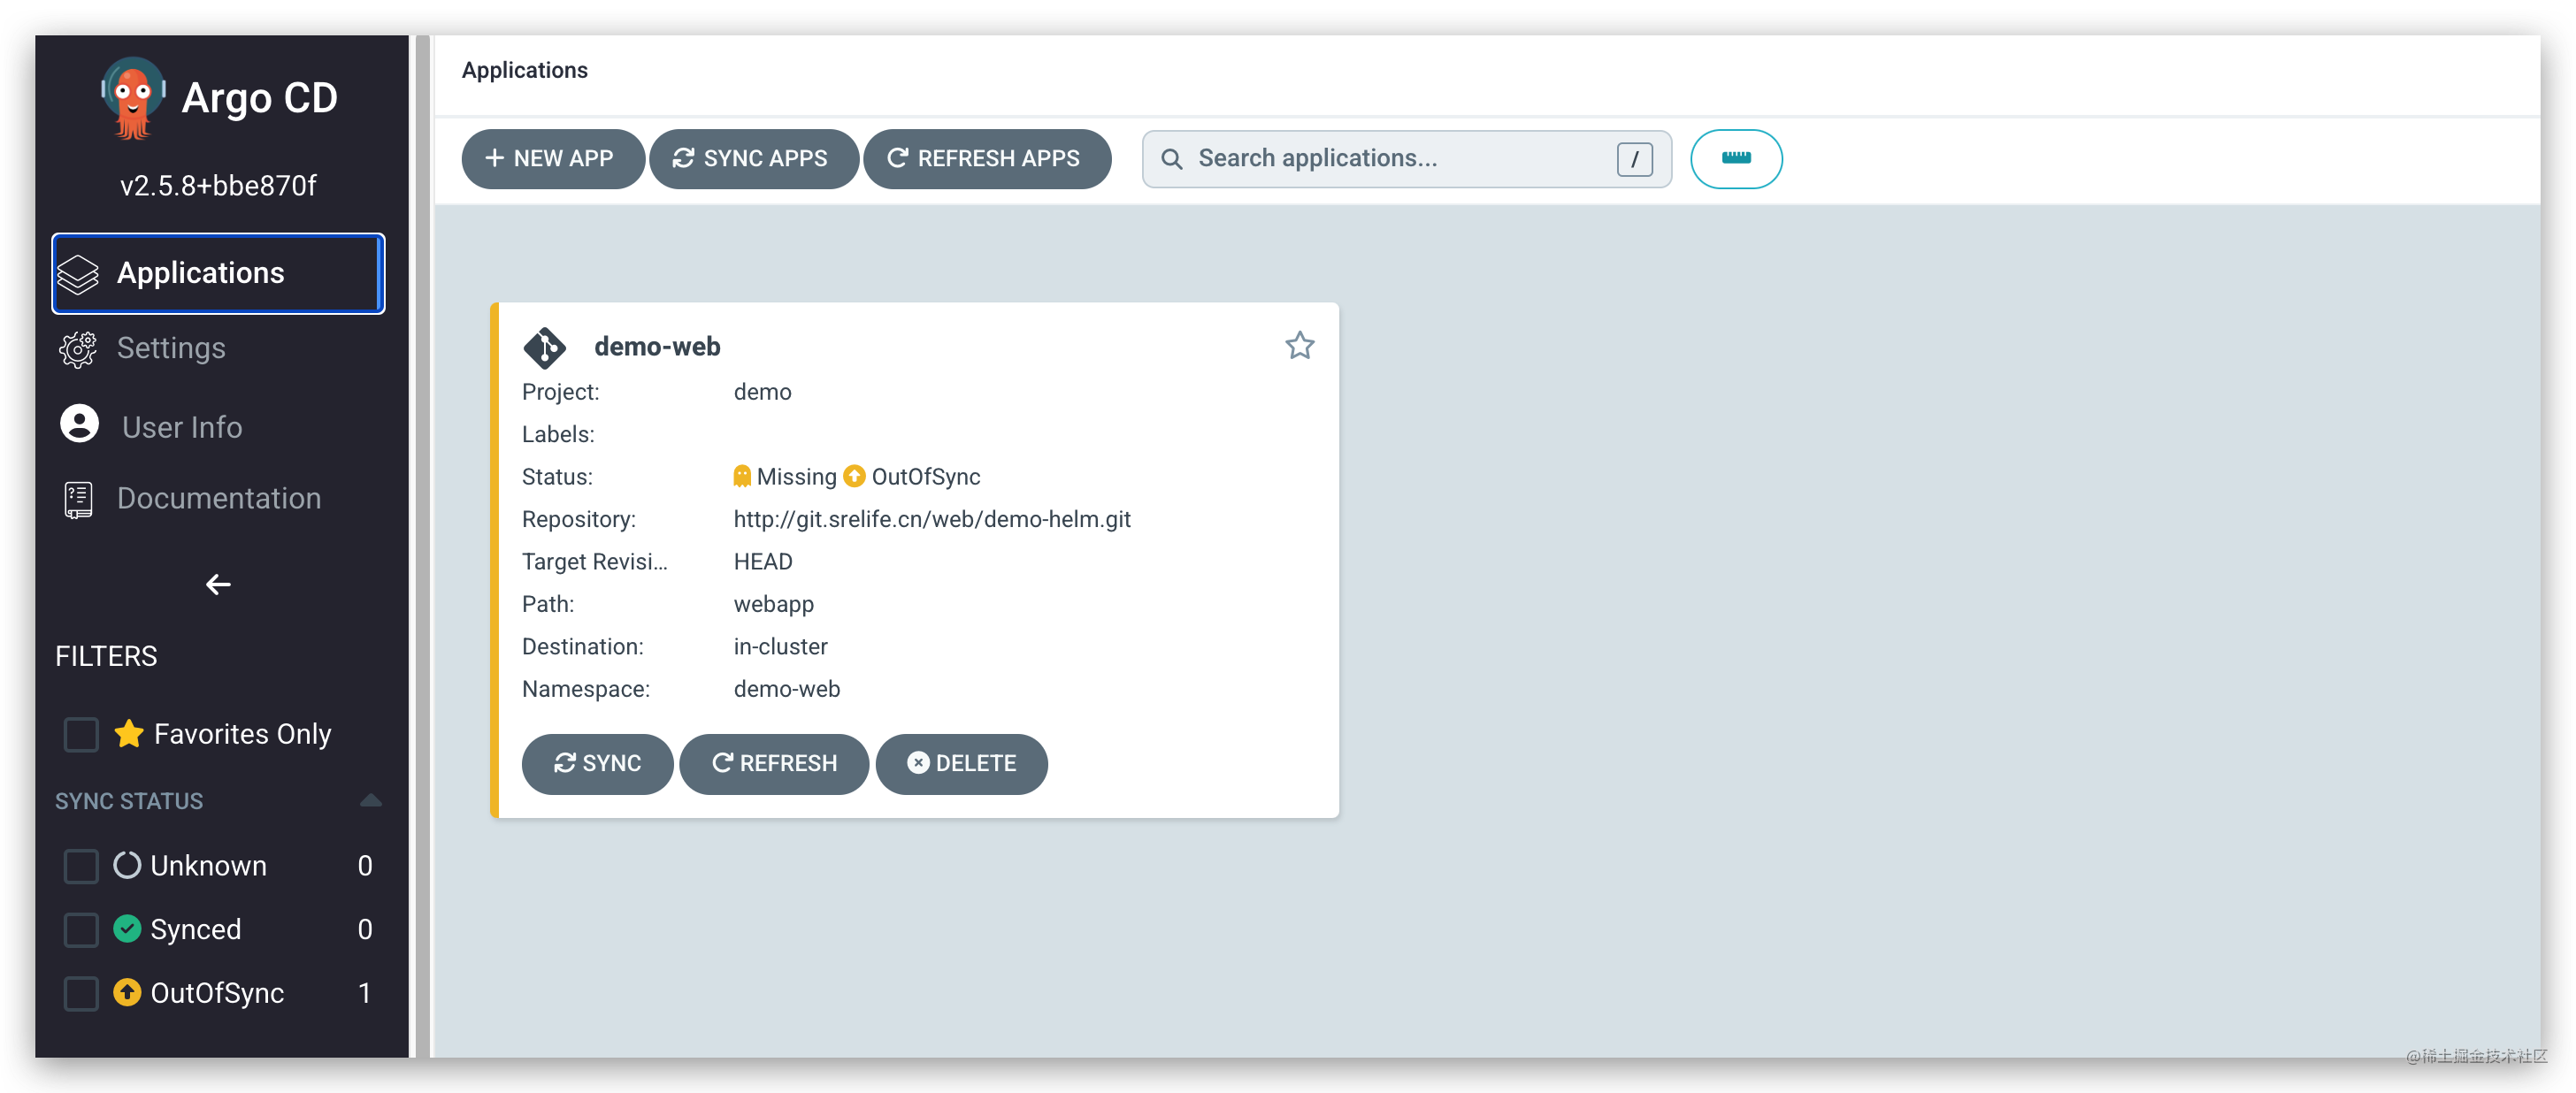Image resolution: width=2576 pixels, height=1093 pixels.
Task: Click the demo-web git source icon
Action: pyautogui.click(x=545, y=347)
